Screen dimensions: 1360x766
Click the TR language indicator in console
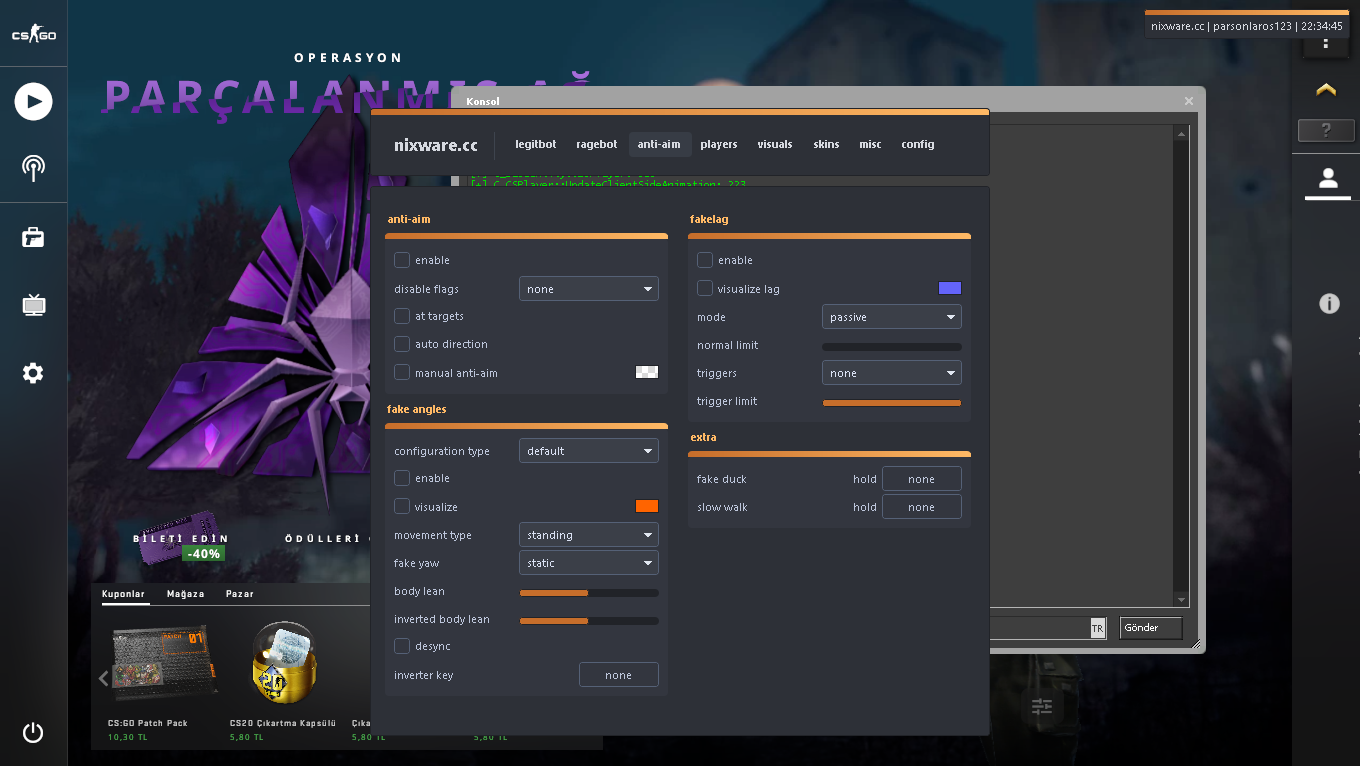1097,628
